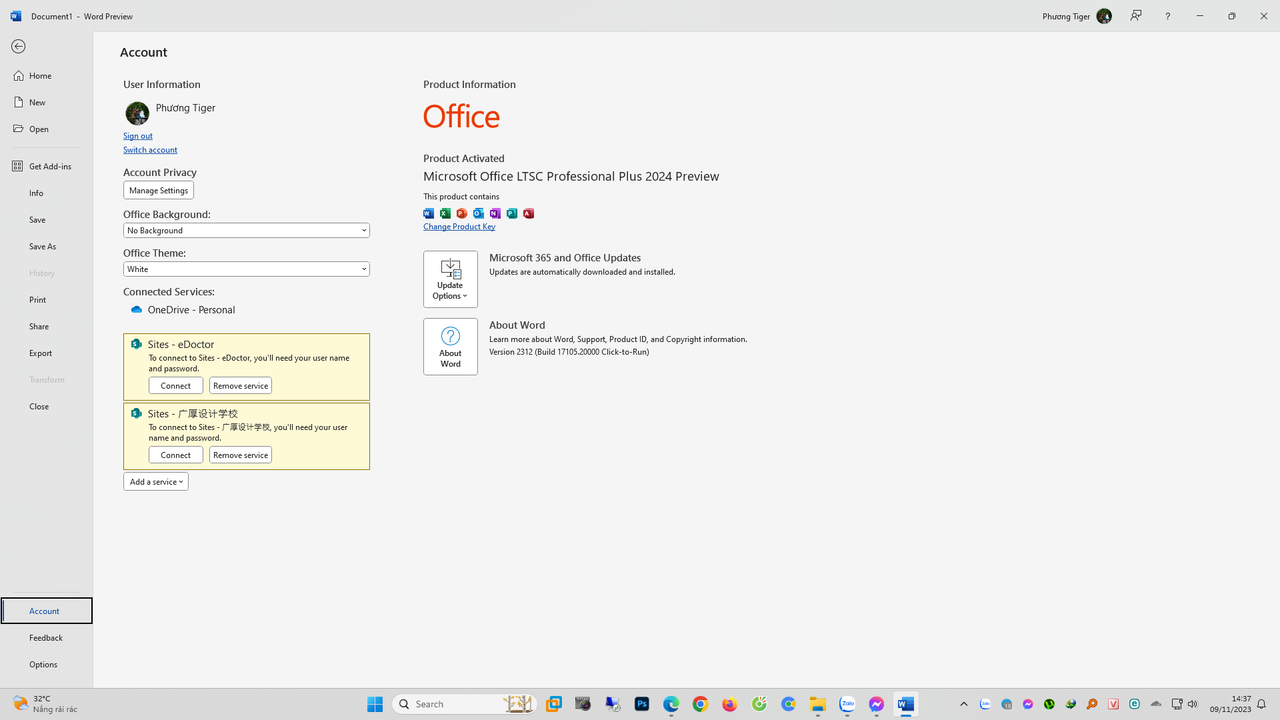The image size is (1280, 720).
Task: Open Get Add-ins
Action: [46, 166]
